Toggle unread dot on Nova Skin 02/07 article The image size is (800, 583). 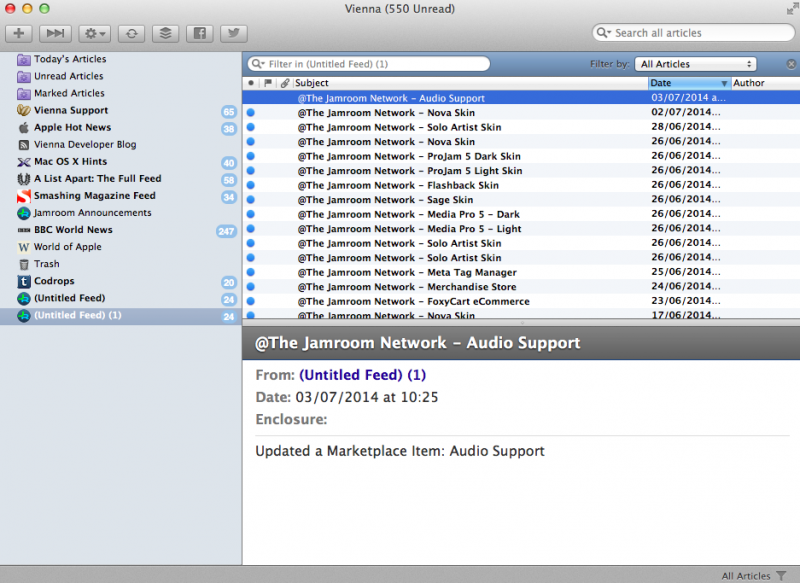[250, 113]
